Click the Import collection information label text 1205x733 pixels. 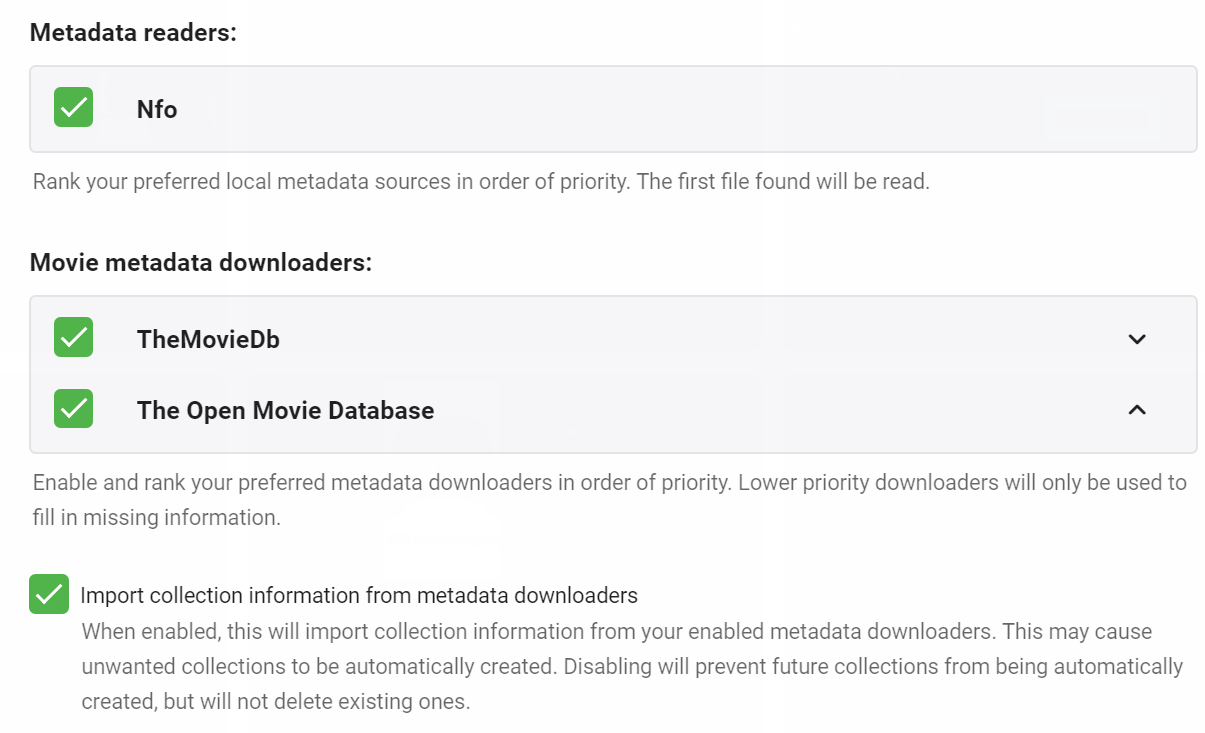point(358,596)
